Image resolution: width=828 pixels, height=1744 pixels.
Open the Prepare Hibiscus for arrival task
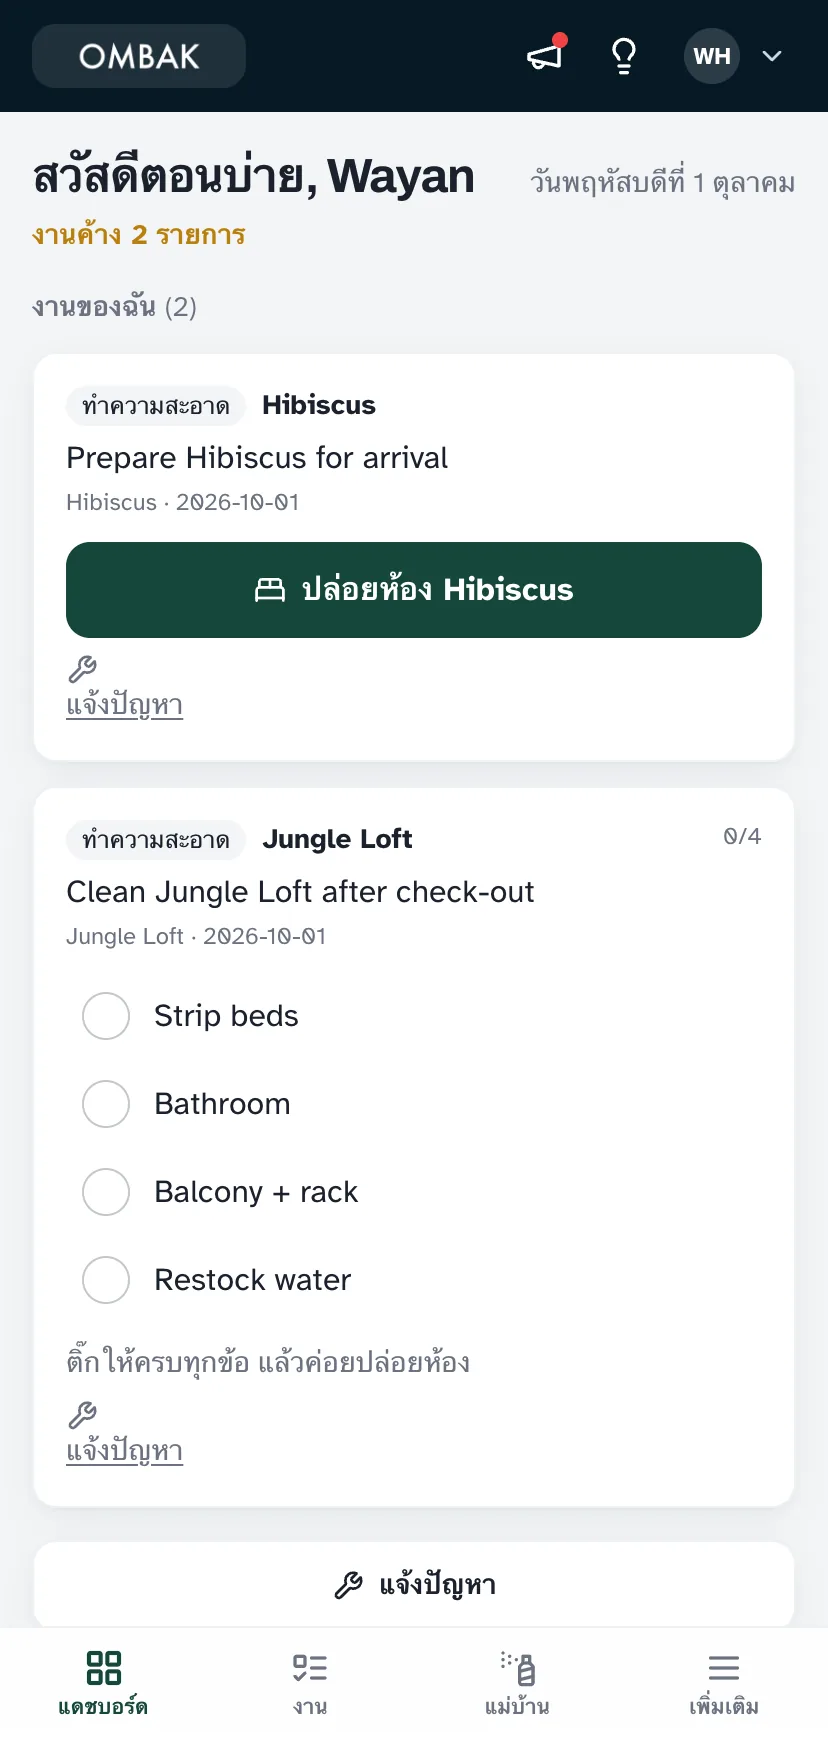(257, 458)
